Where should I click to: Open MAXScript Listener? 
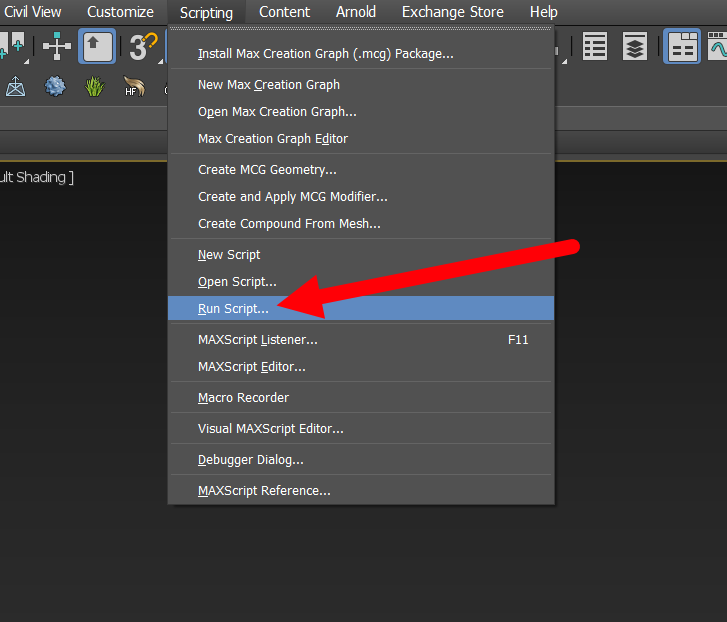coord(361,340)
